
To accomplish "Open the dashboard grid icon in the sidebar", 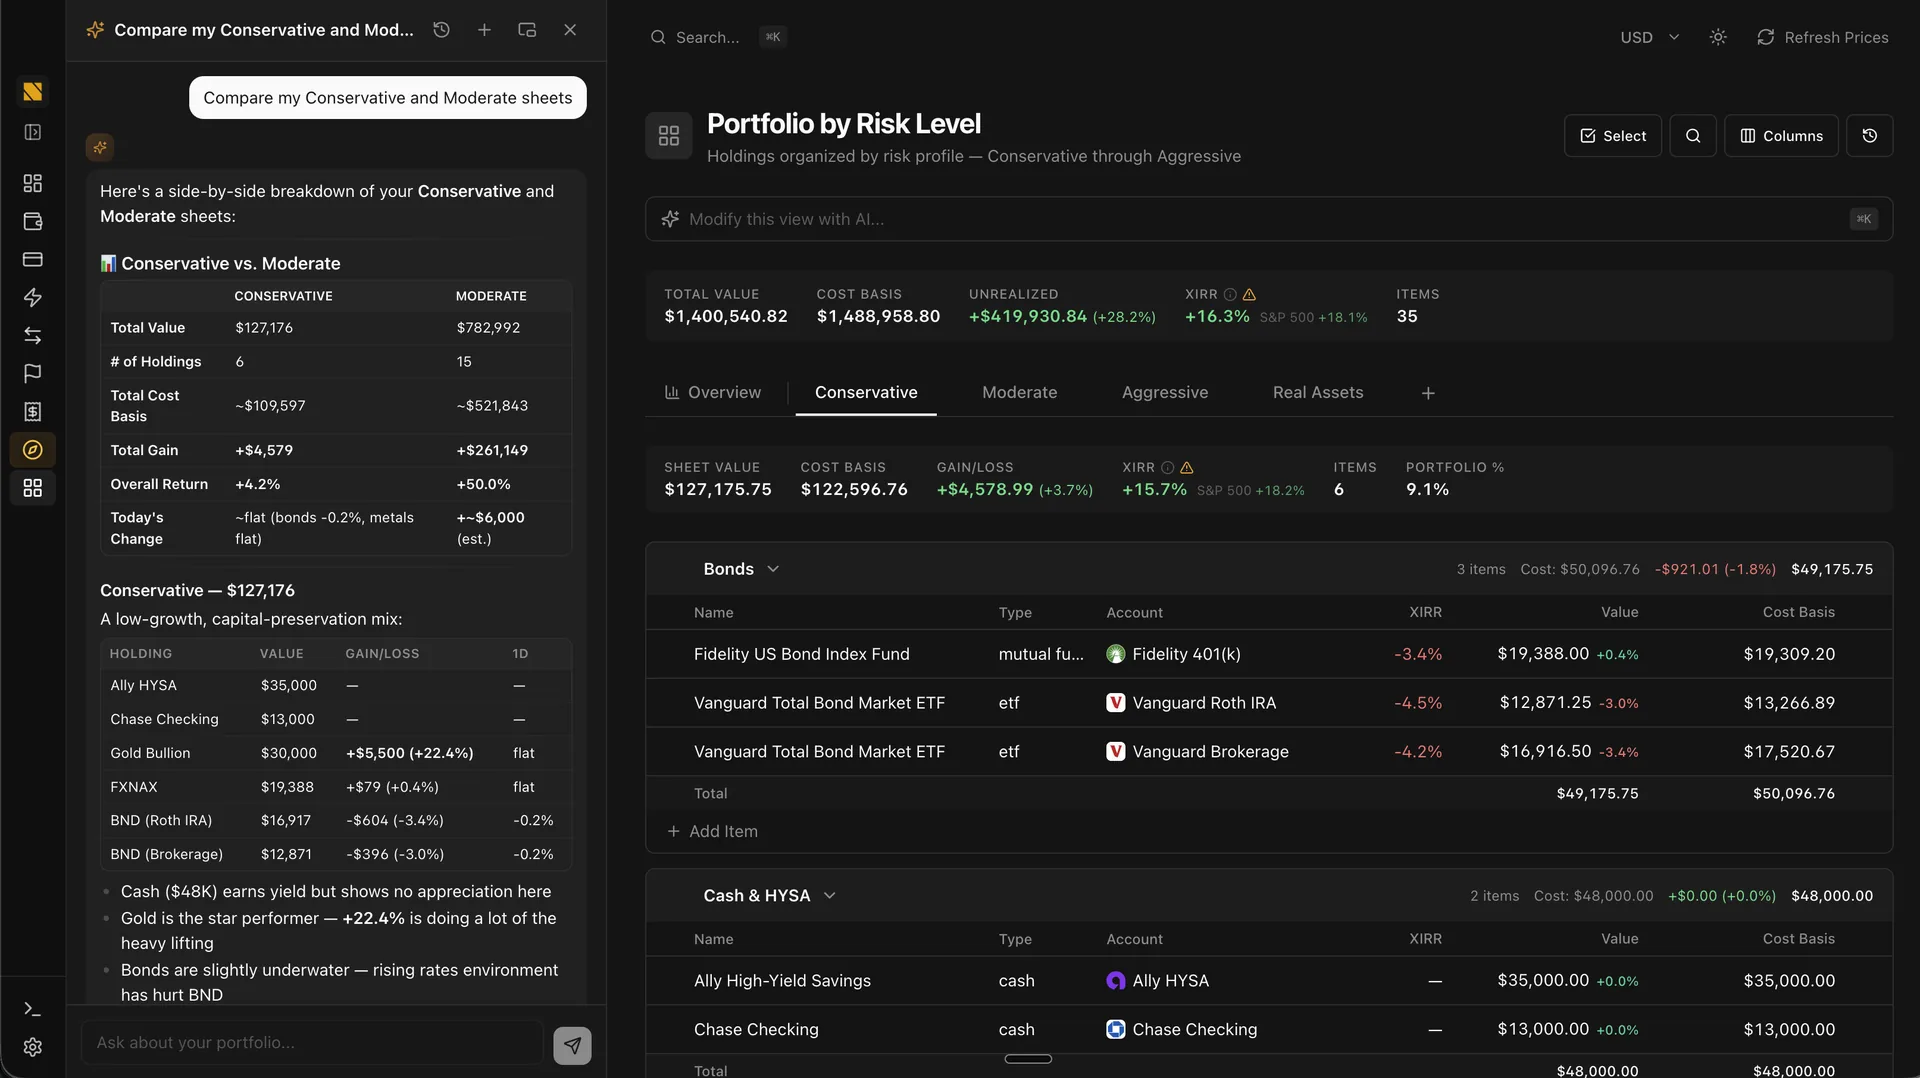I will tap(33, 183).
